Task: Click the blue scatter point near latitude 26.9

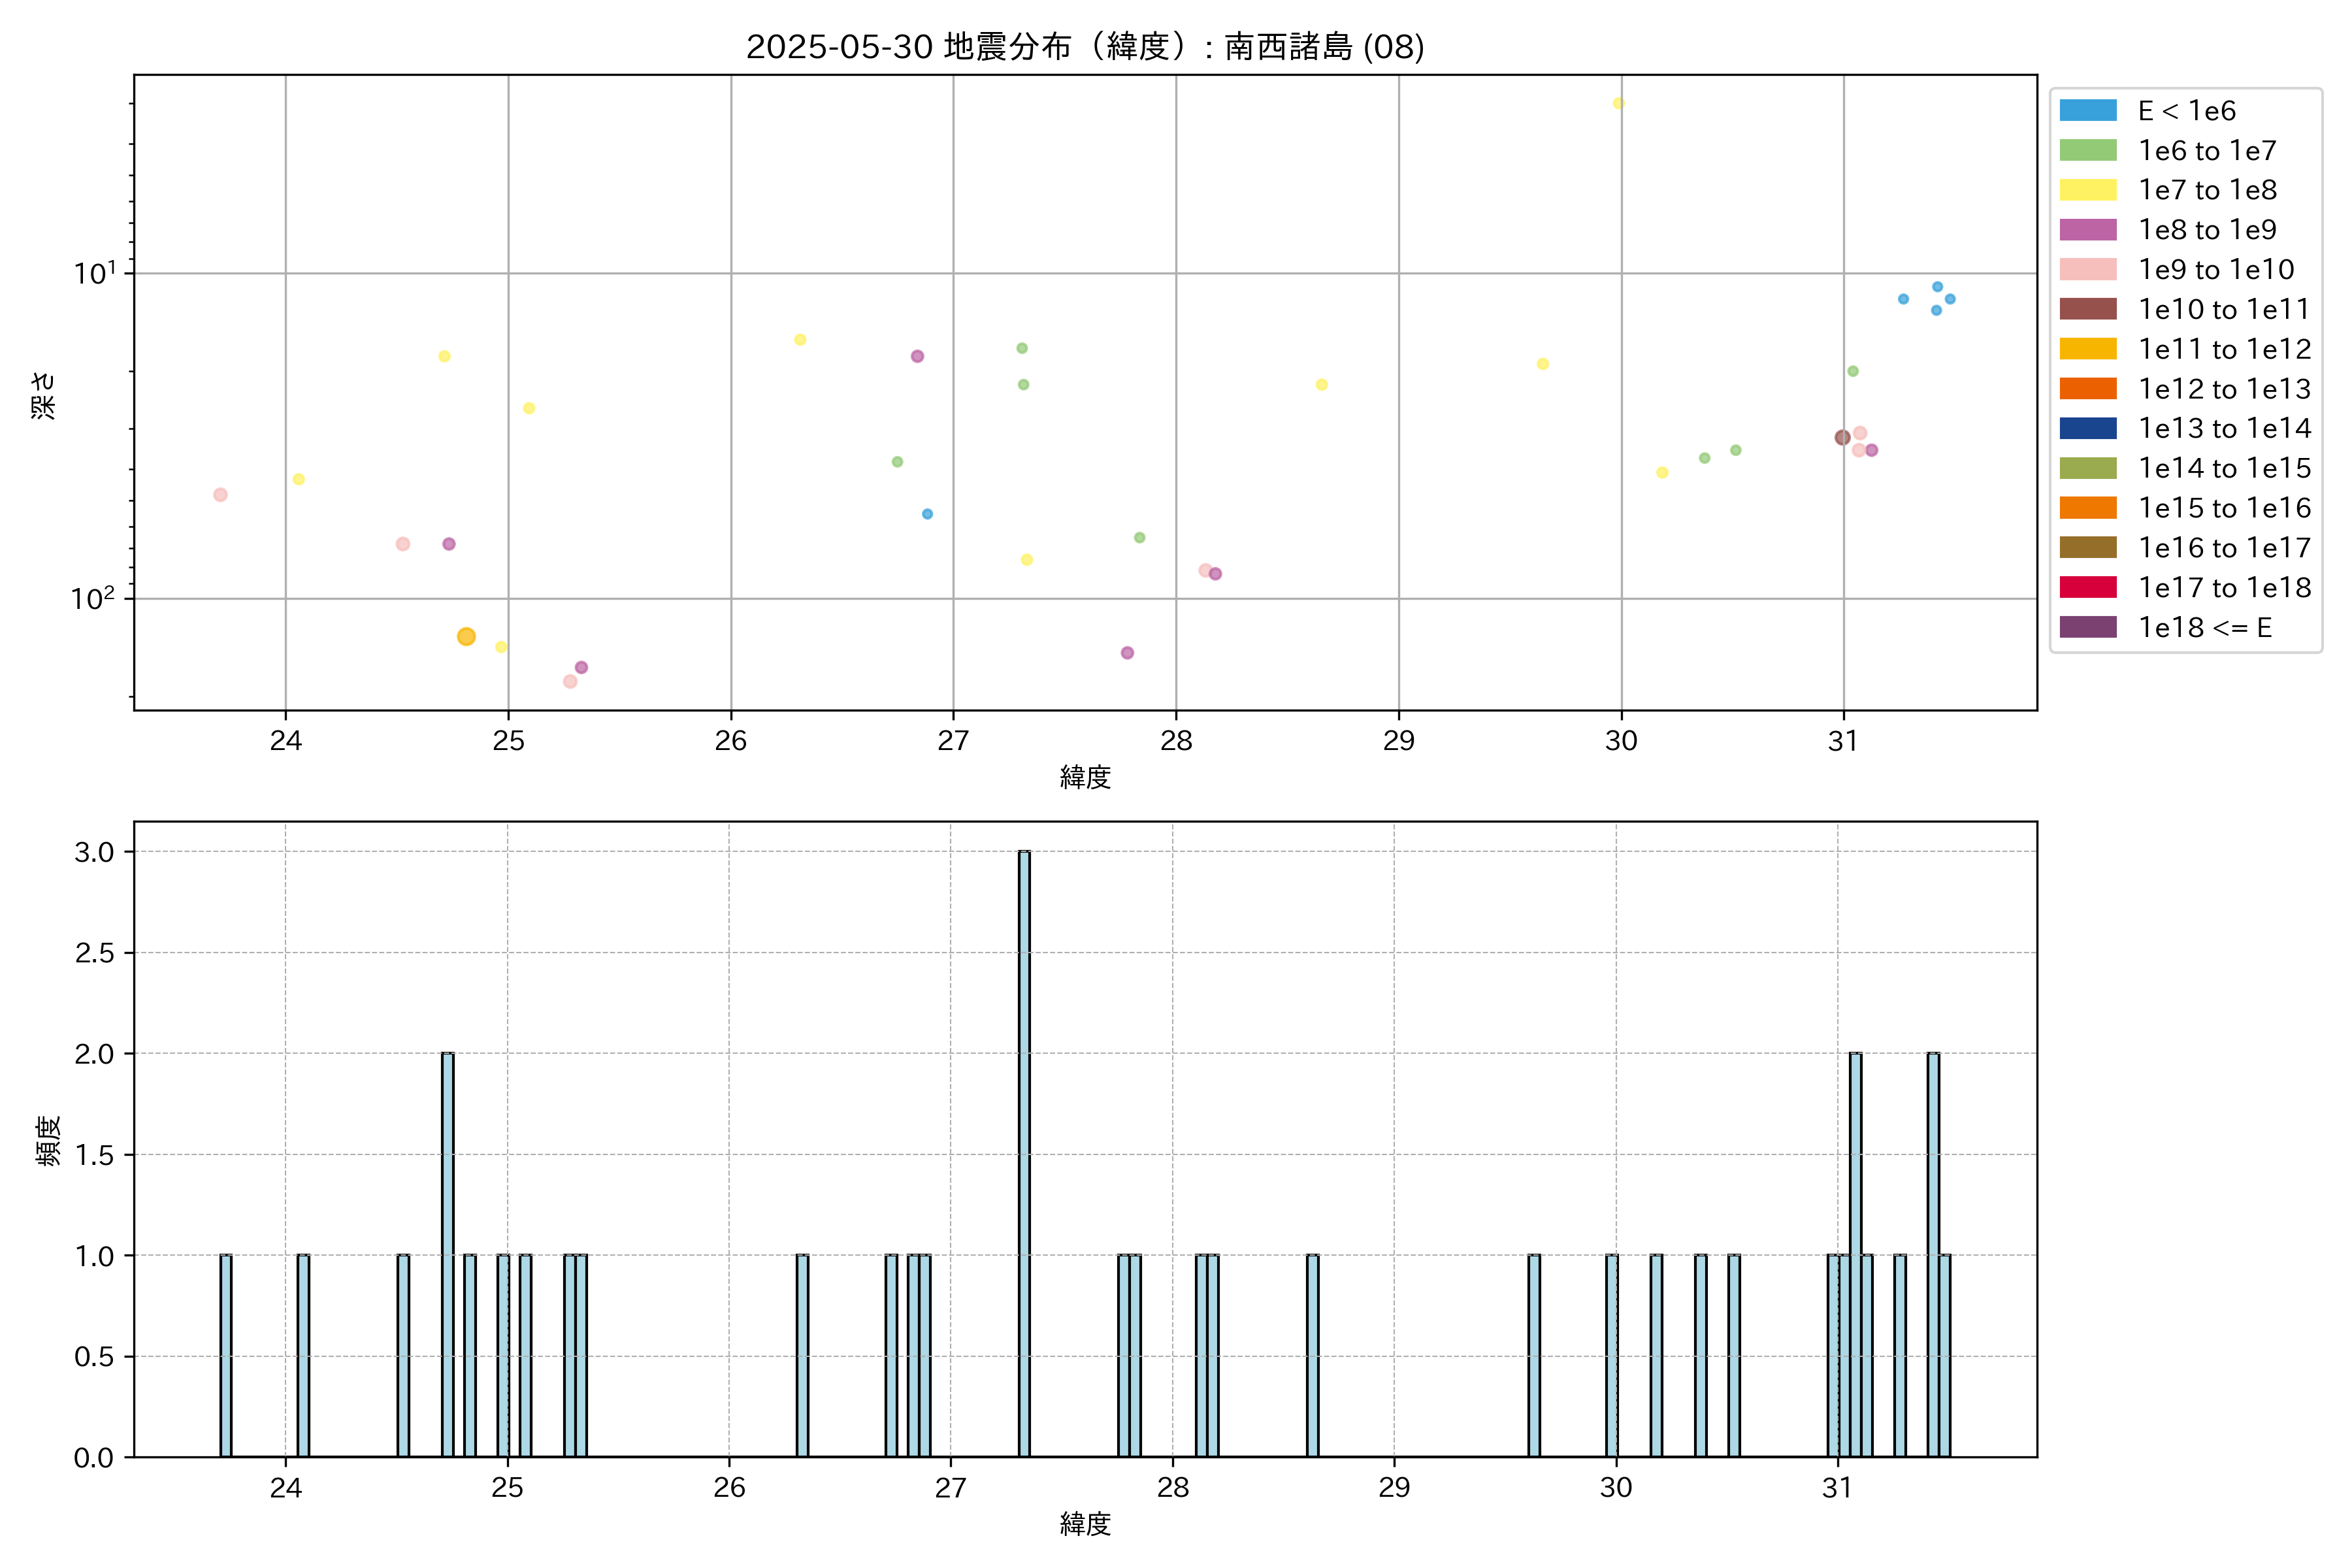Action: tap(927, 514)
